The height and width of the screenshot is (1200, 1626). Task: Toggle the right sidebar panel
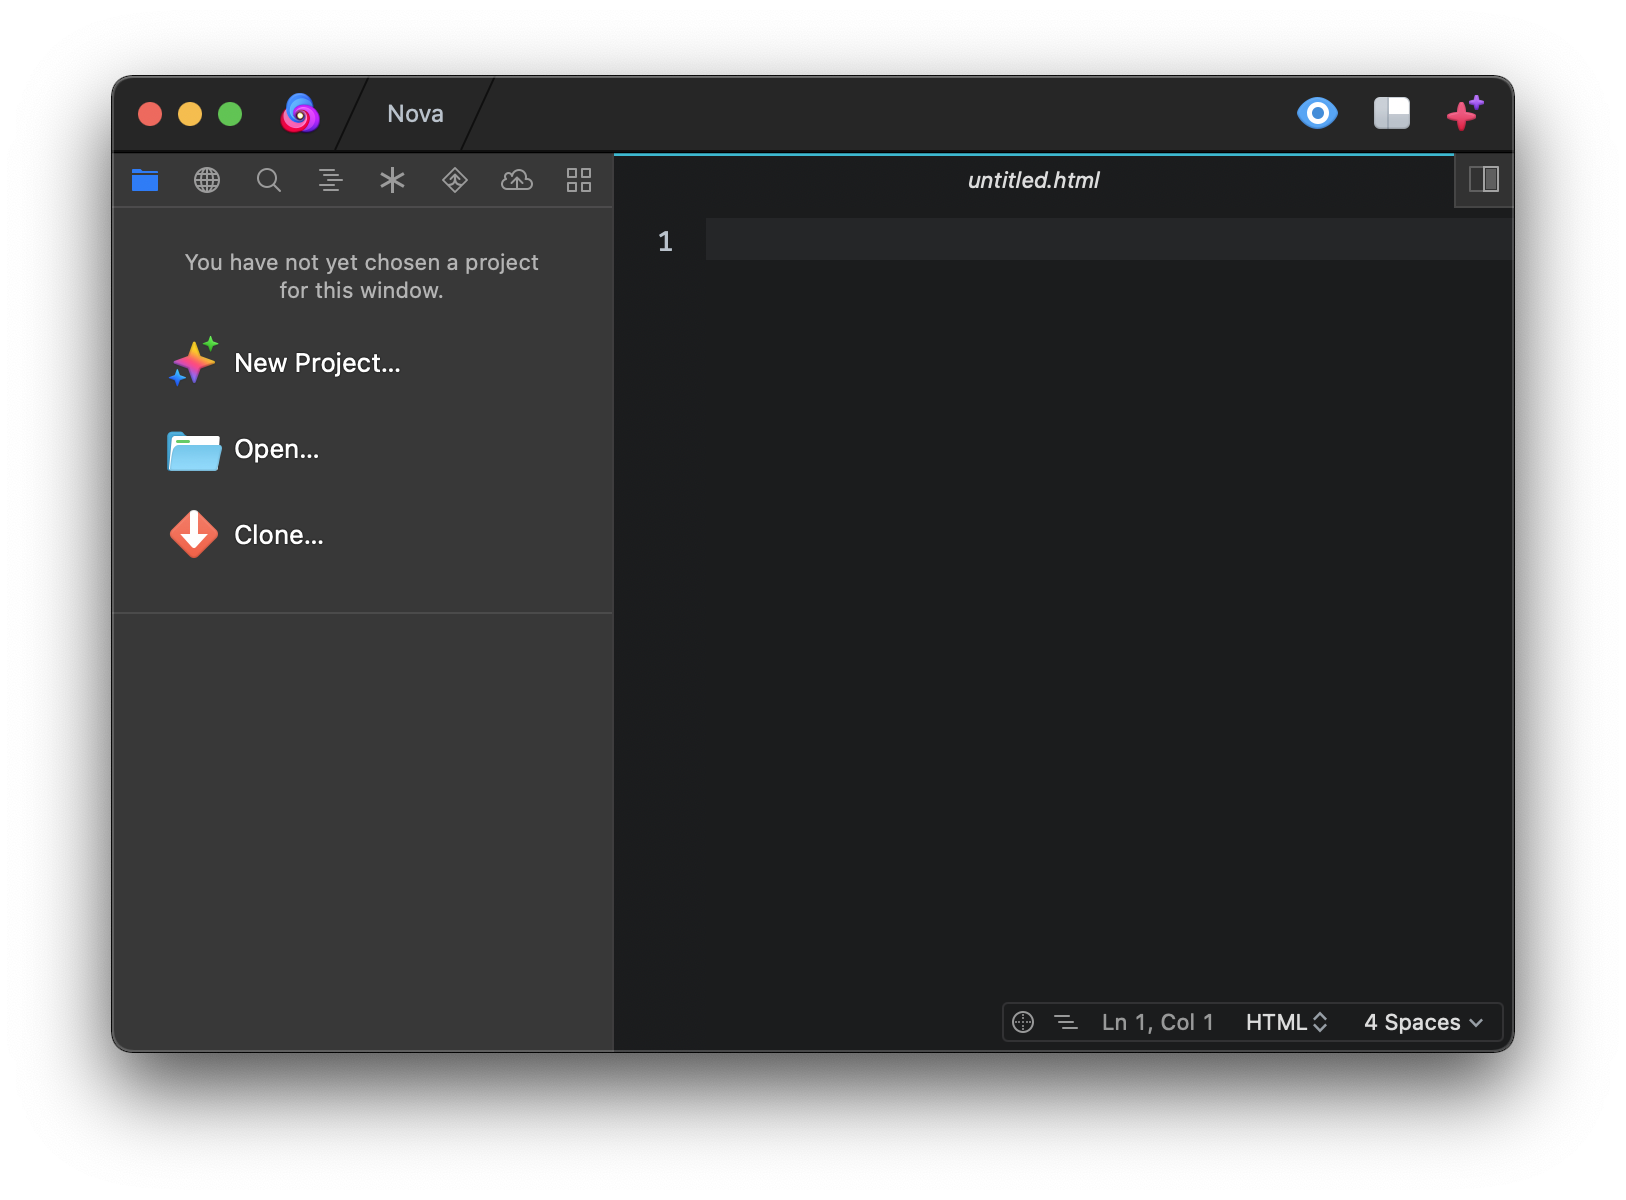1486,180
